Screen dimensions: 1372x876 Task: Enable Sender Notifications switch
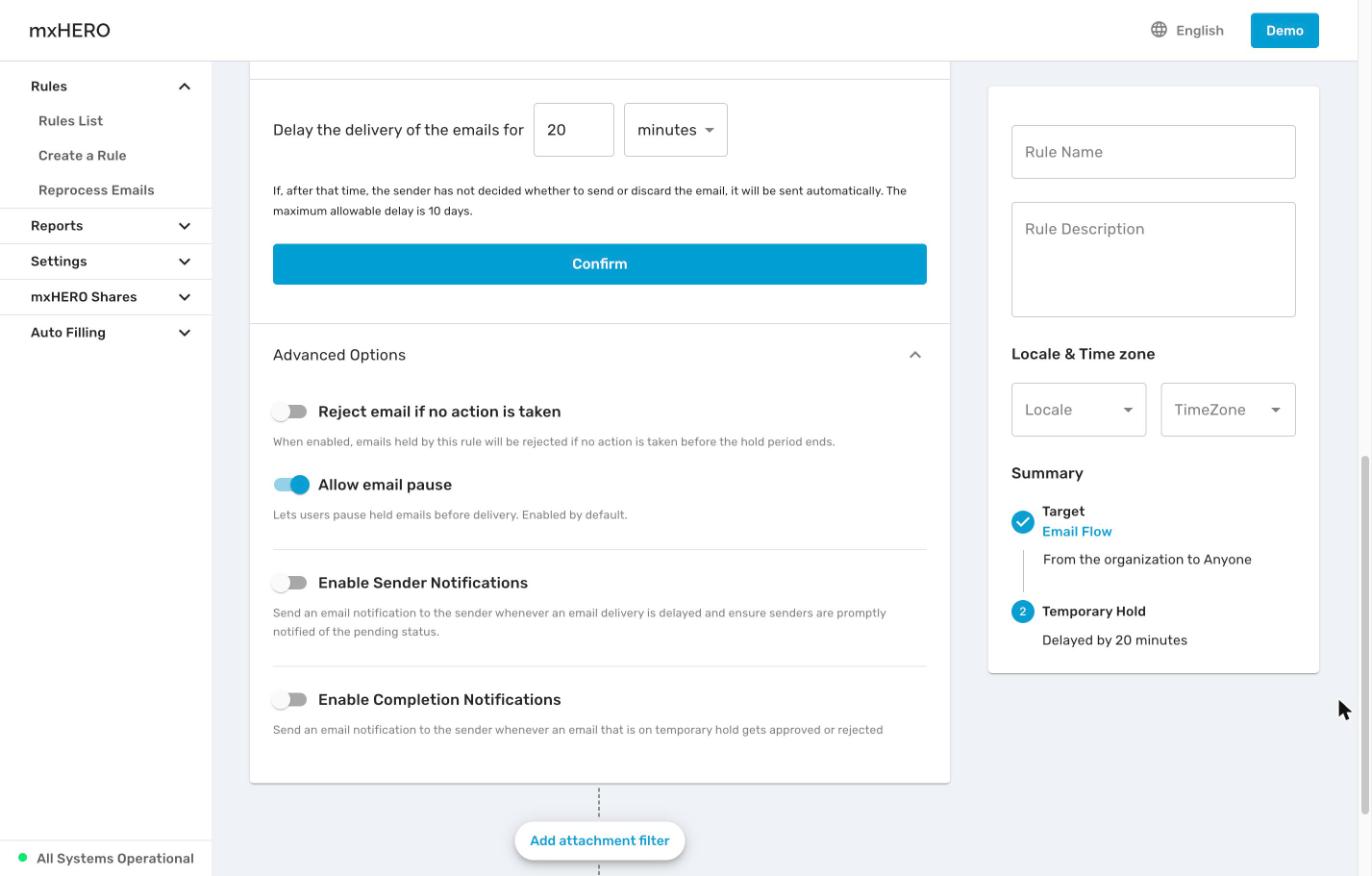[x=291, y=583]
